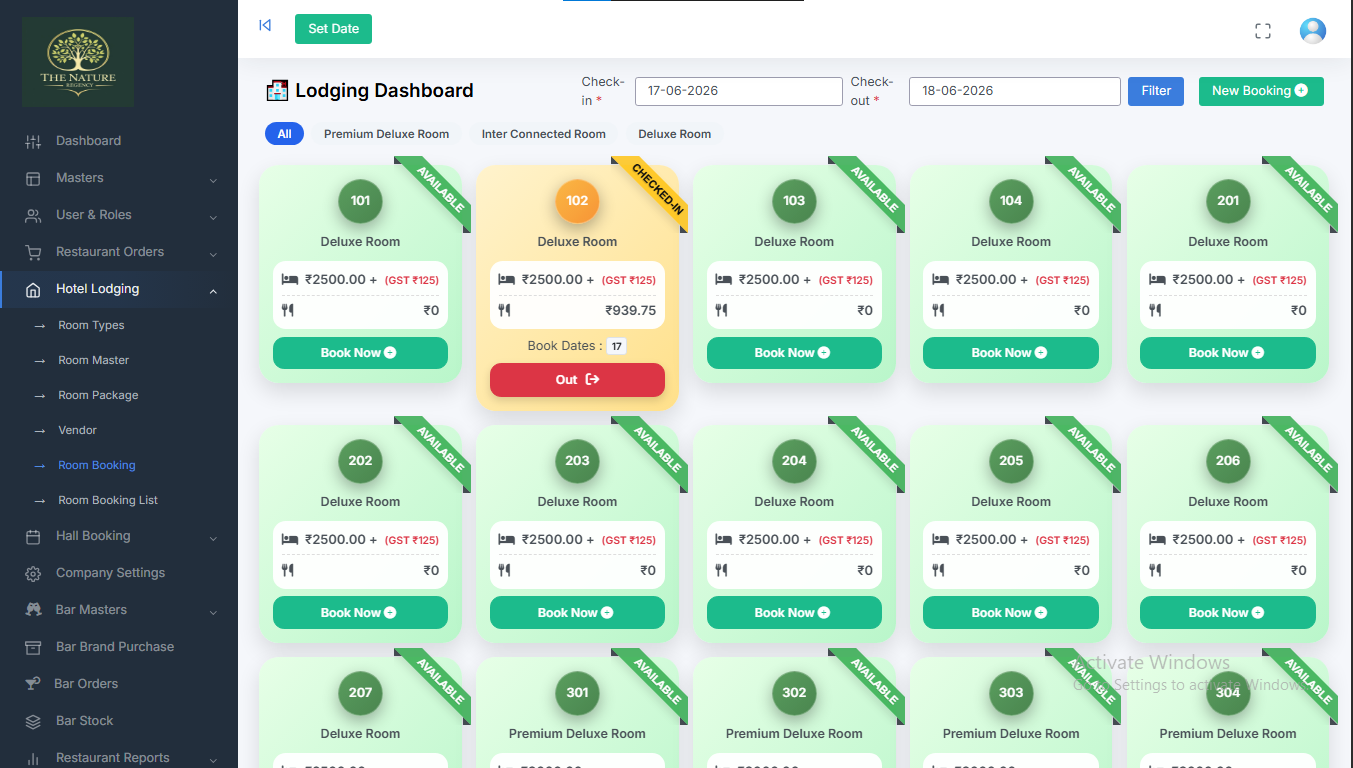Click the User & Roles people icon
This screenshot has height=768, width=1353.
pos(33,216)
